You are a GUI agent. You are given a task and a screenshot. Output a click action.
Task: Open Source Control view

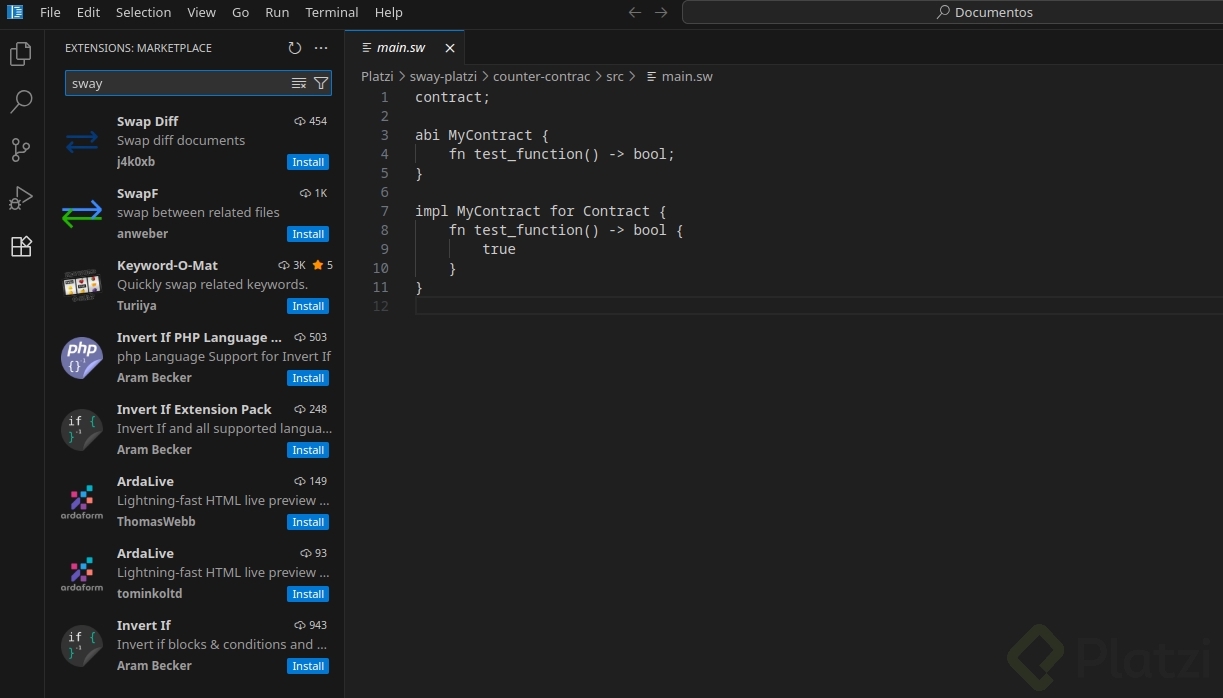21,150
